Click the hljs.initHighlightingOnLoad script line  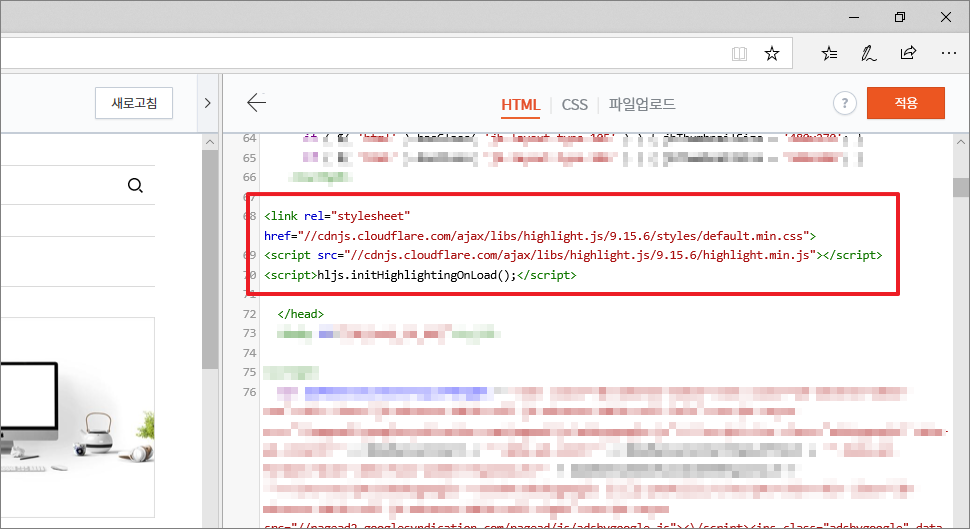(x=420, y=275)
